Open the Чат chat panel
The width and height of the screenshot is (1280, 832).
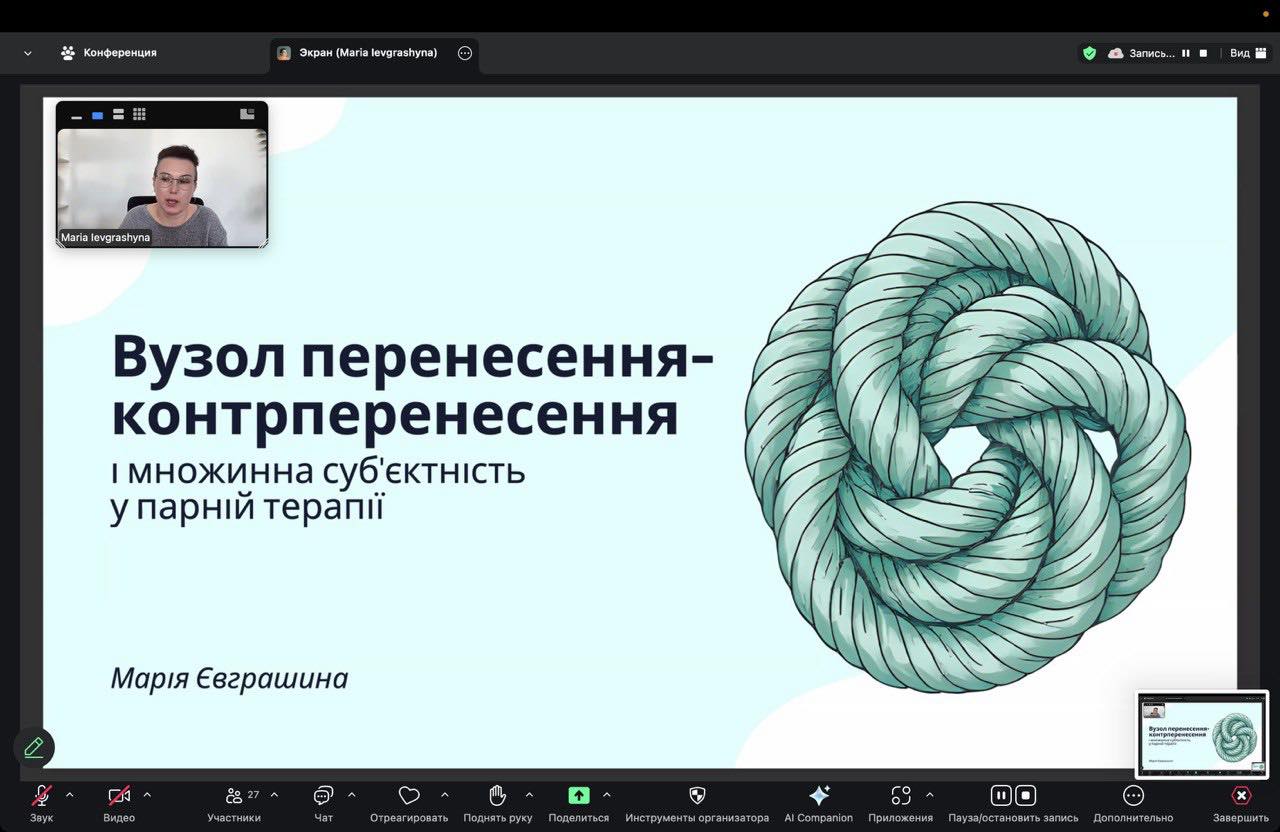323,796
